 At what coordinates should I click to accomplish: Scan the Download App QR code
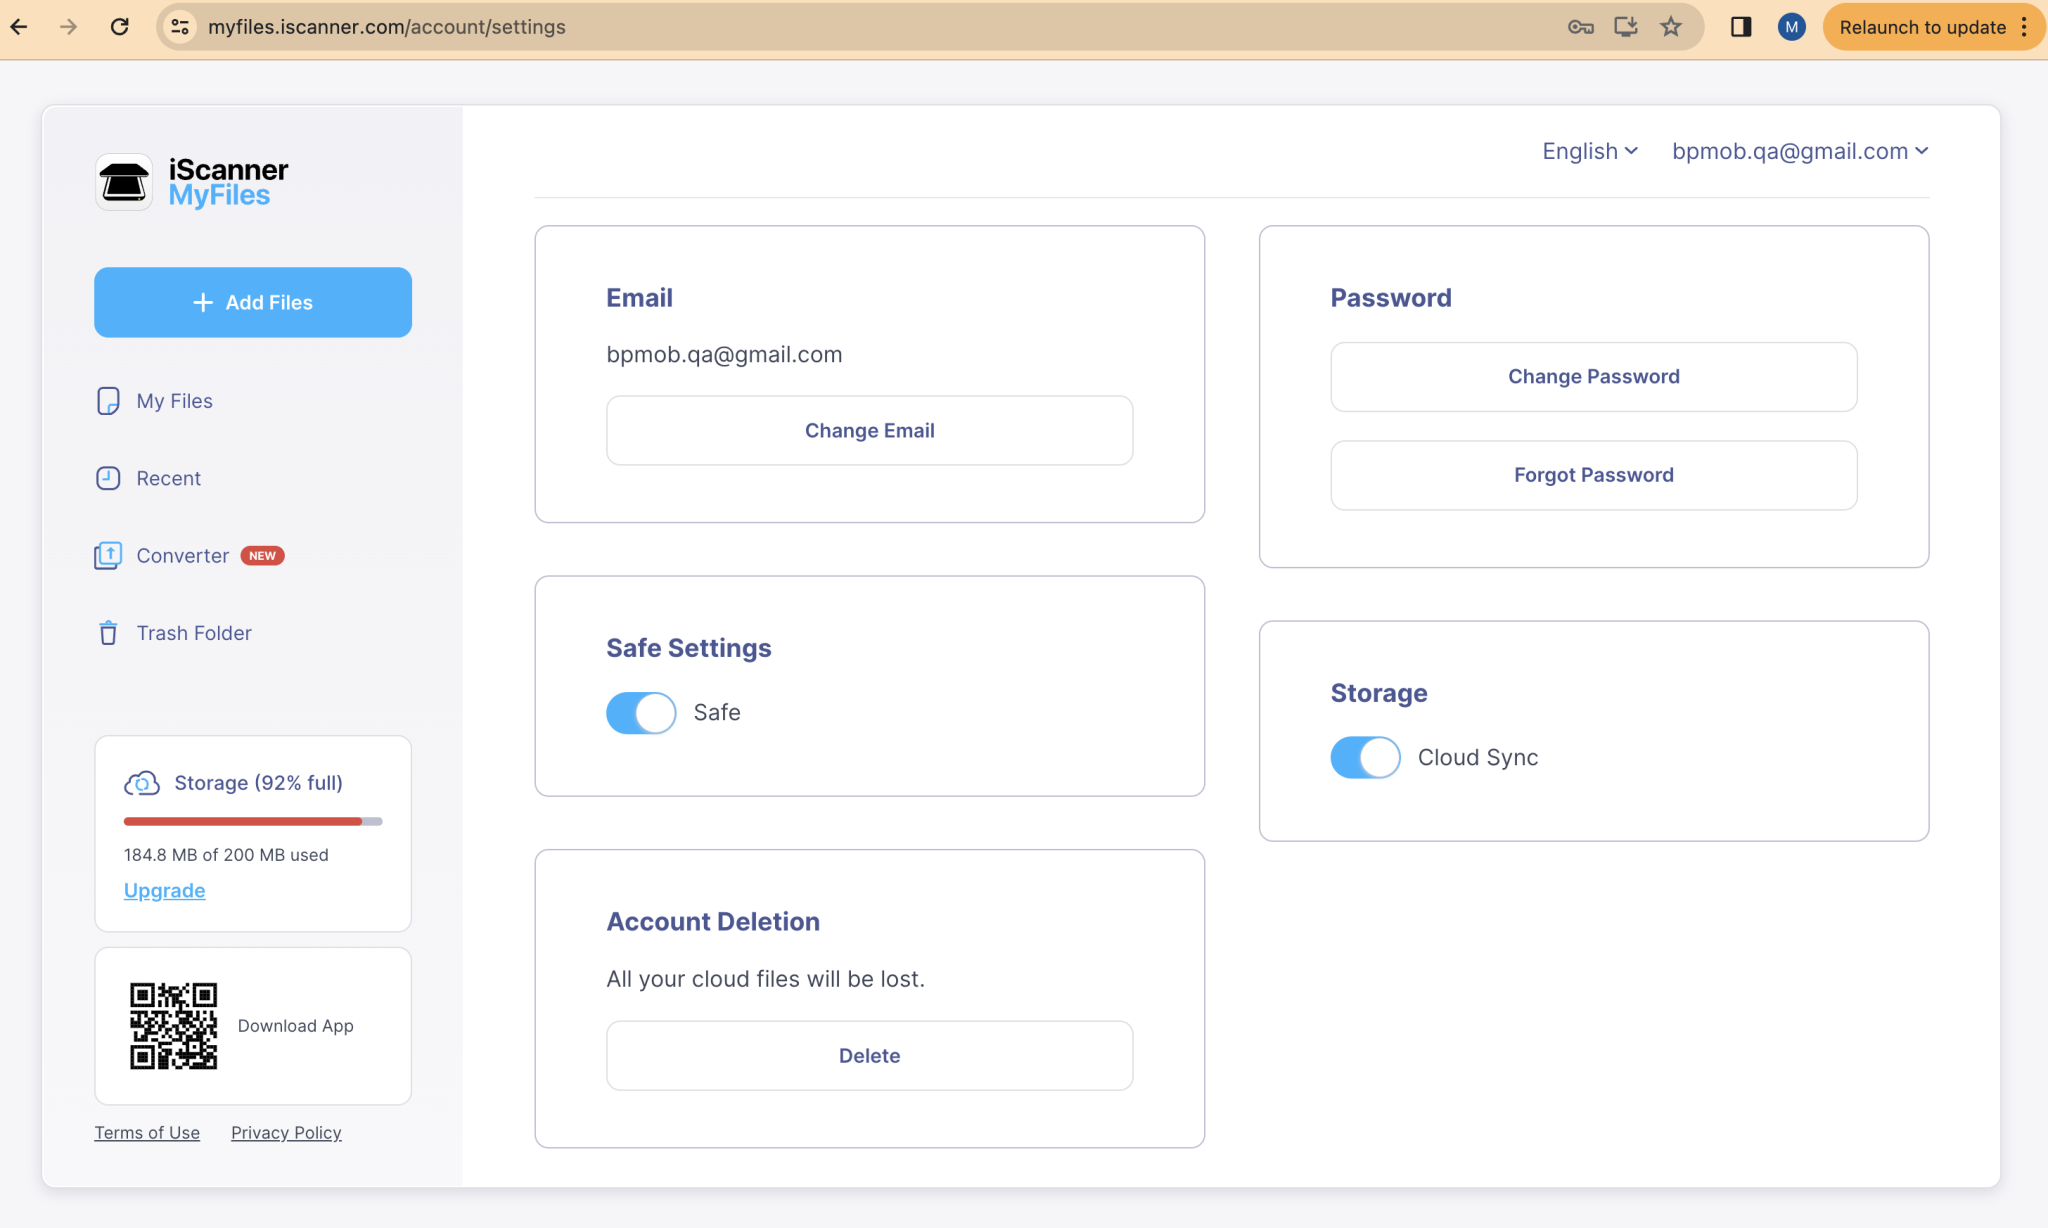(x=172, y=1026)
